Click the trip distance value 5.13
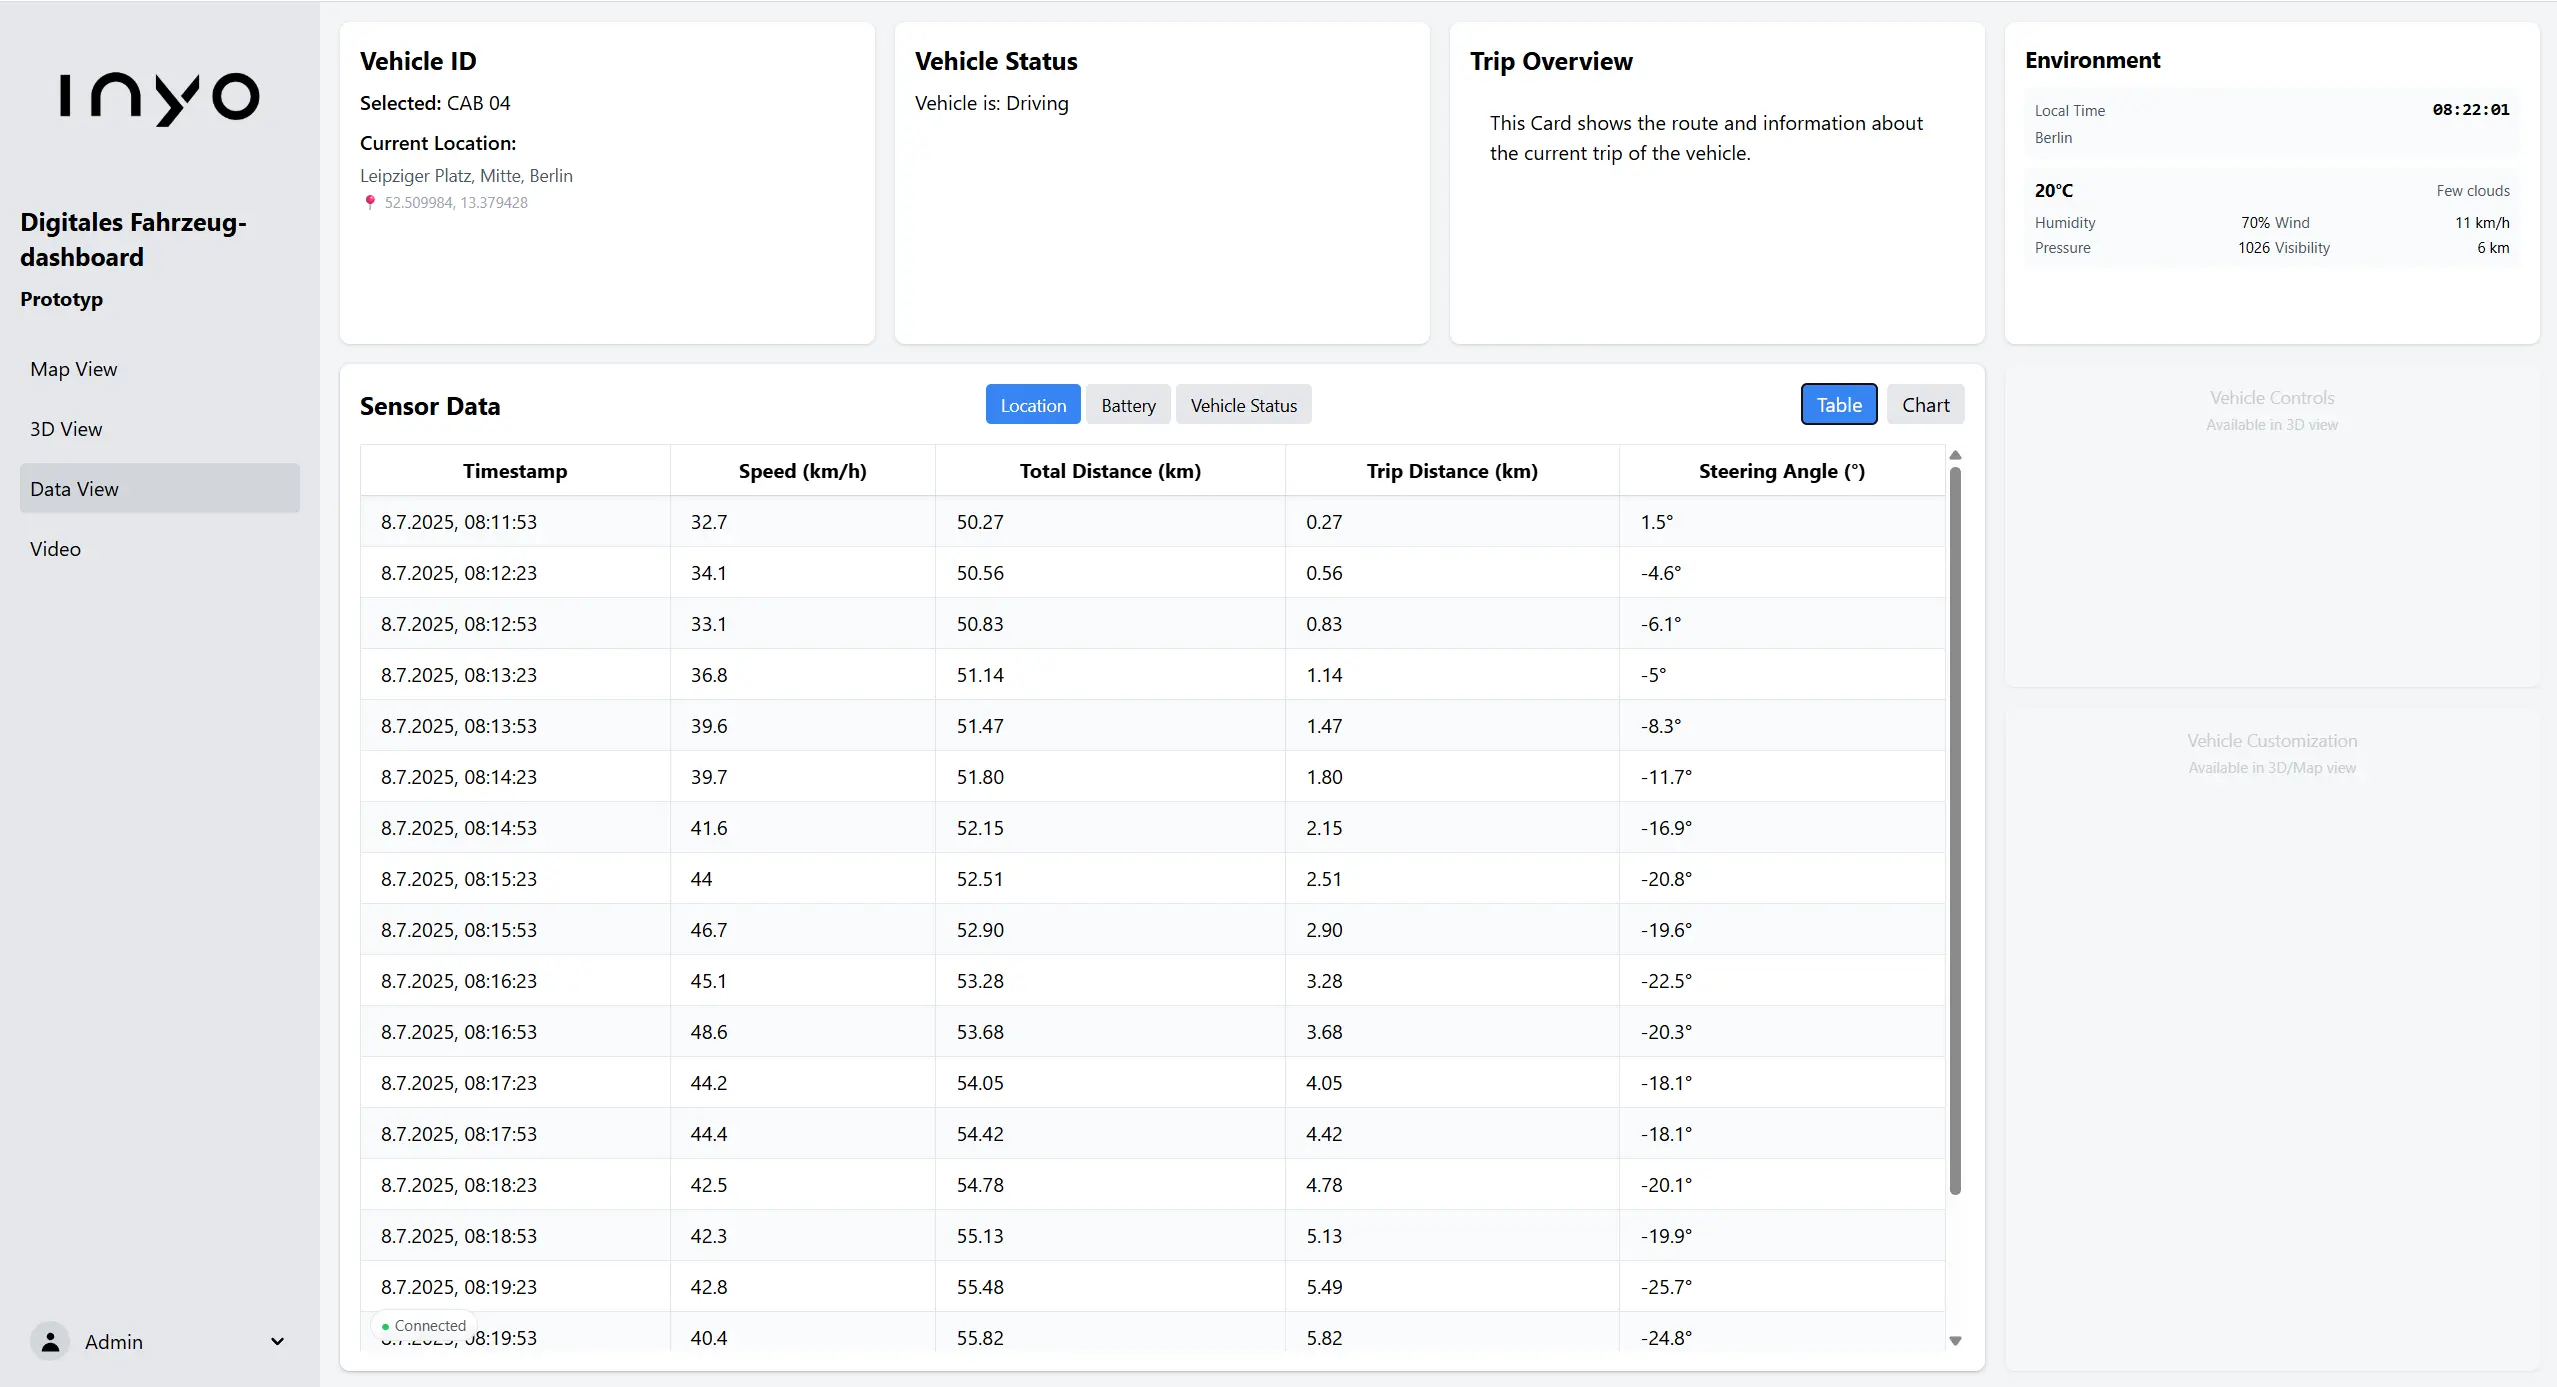Screen dimensions: 2557x1387 (x=1324, y=1236)
